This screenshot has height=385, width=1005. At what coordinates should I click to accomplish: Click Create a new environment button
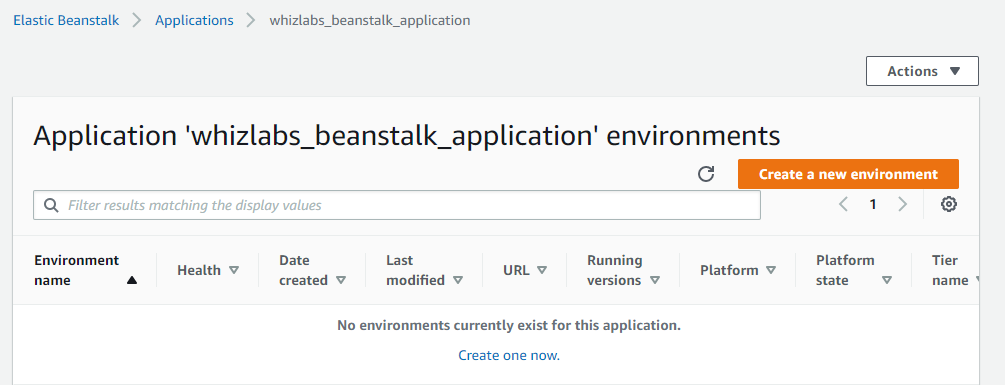coord(848,174)
